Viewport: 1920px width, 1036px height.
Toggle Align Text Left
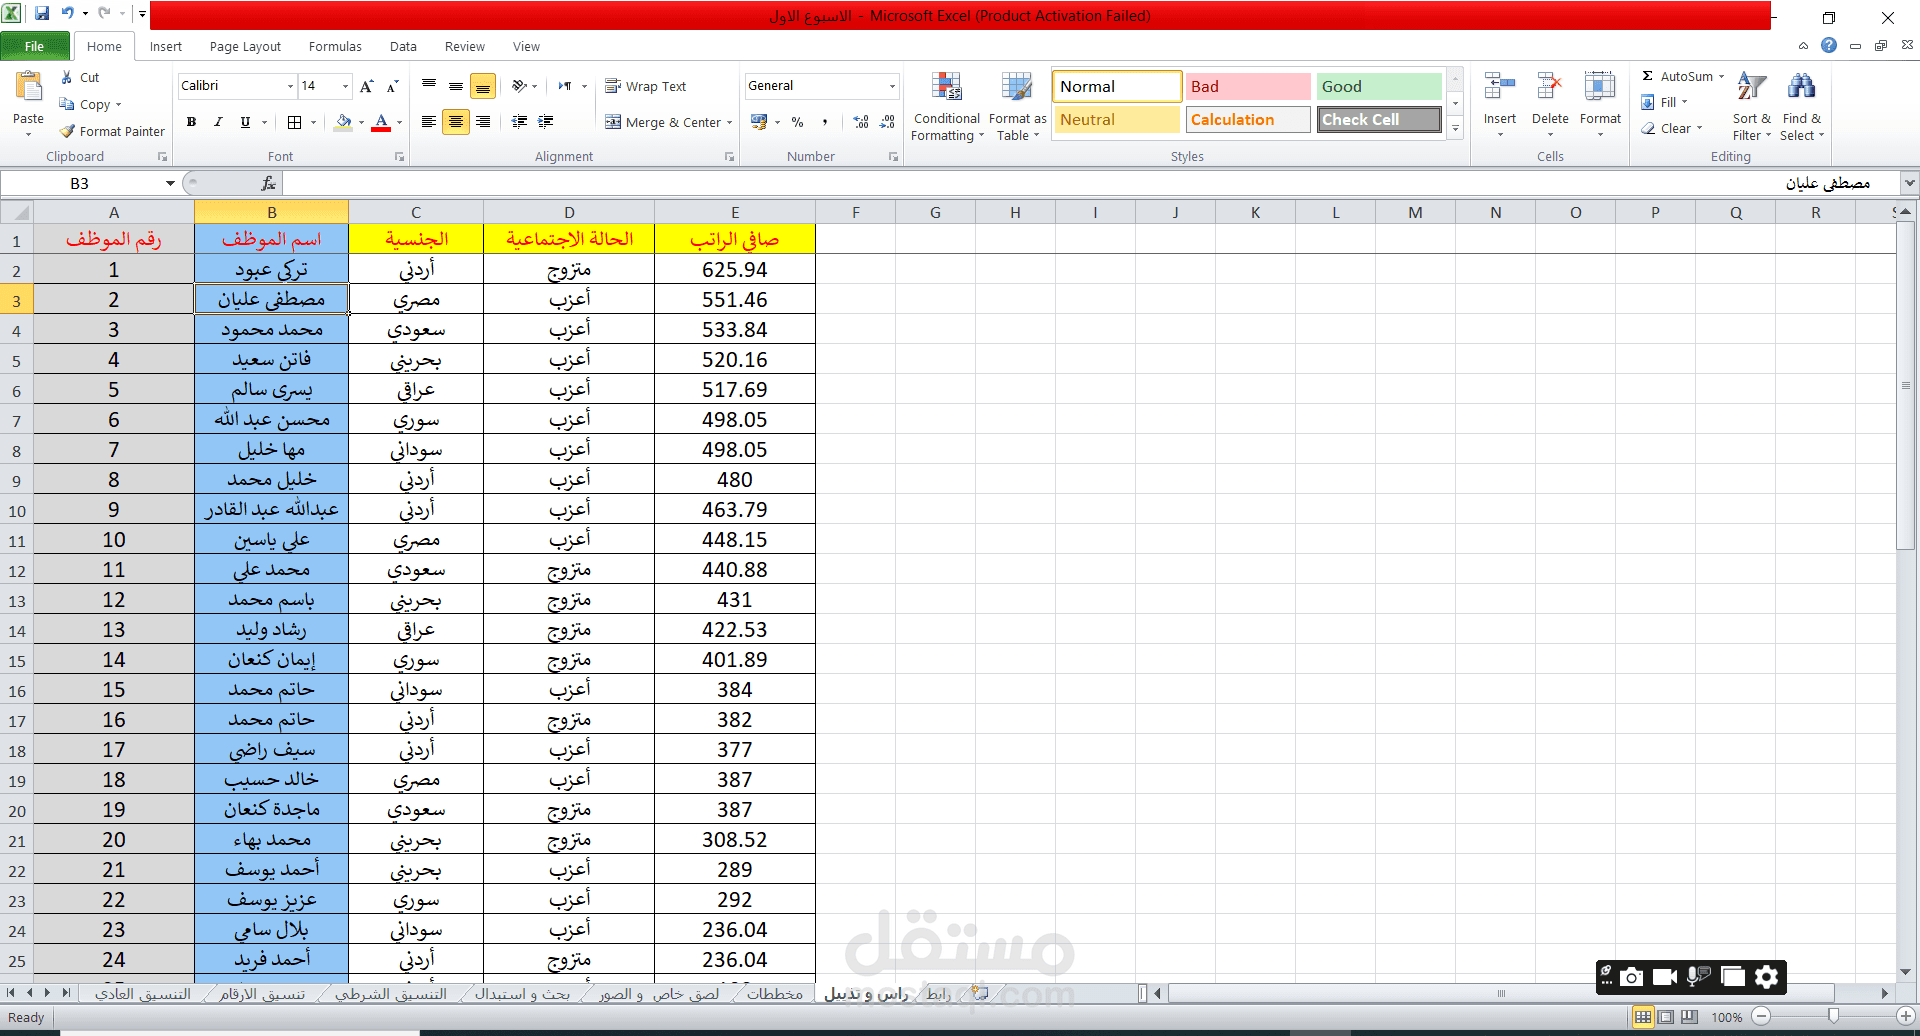429,122
